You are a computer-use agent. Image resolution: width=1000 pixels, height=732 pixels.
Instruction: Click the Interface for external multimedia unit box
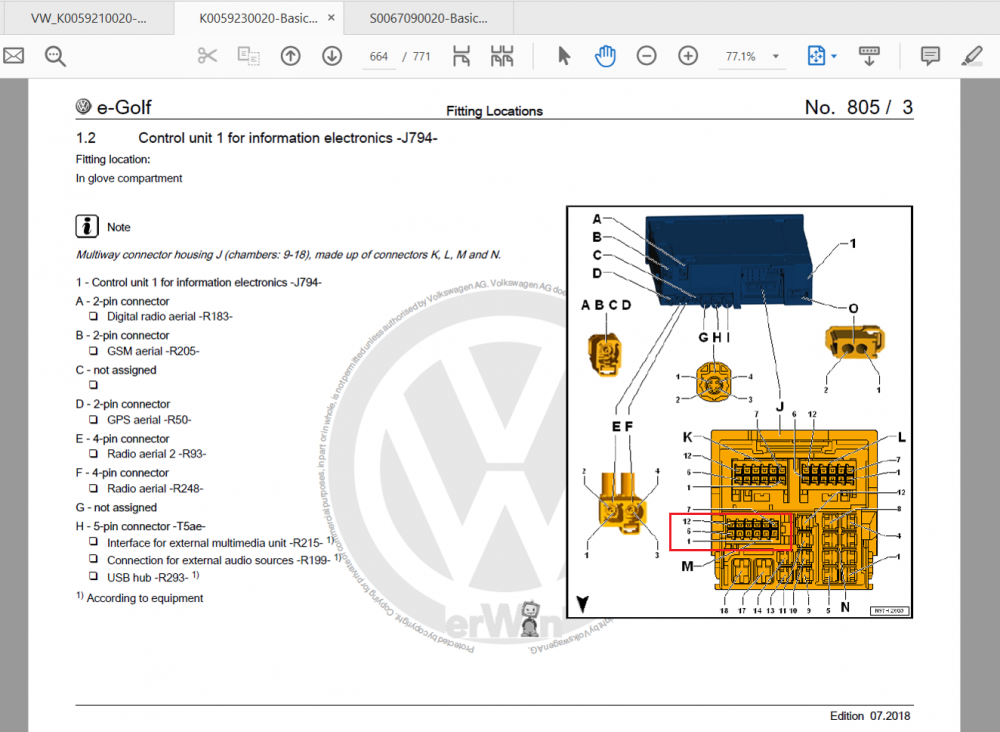pyautogui.click(x=94, y=542)
